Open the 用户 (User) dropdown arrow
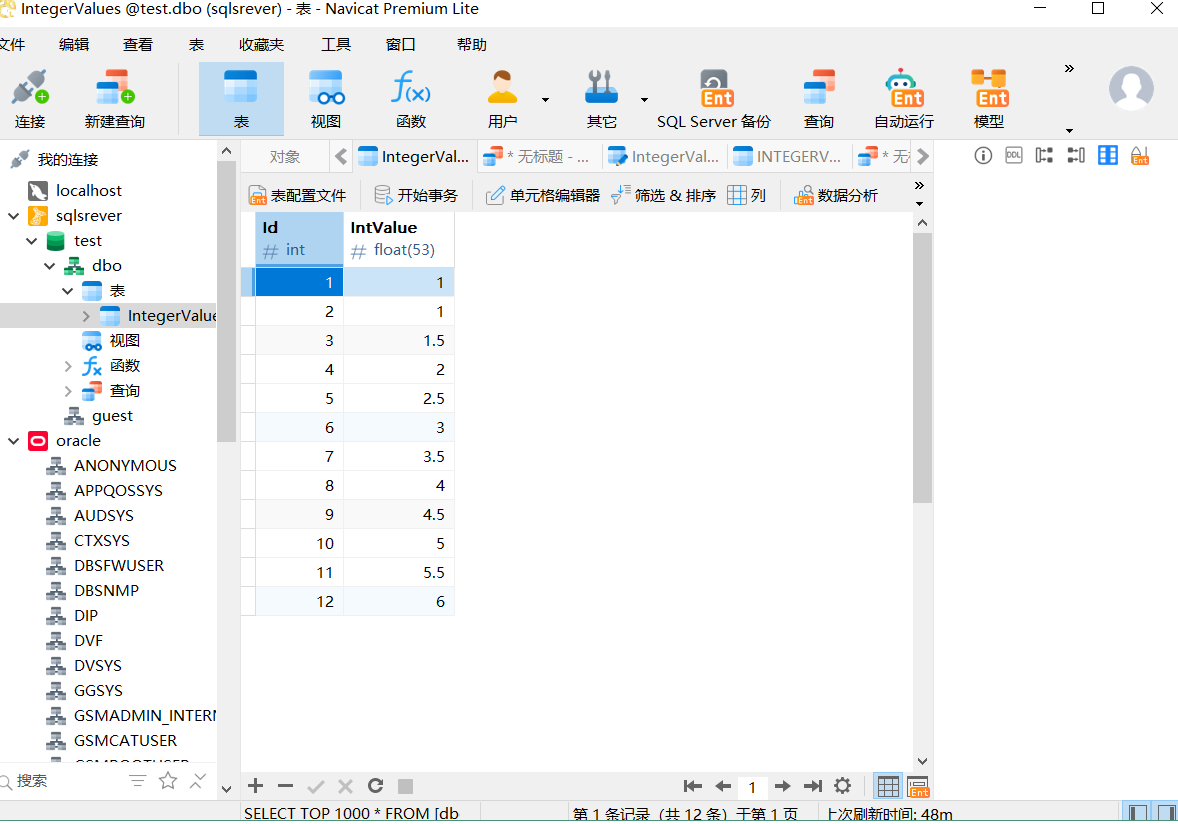This screenshot has width=1178, height=824. (545, 99)
